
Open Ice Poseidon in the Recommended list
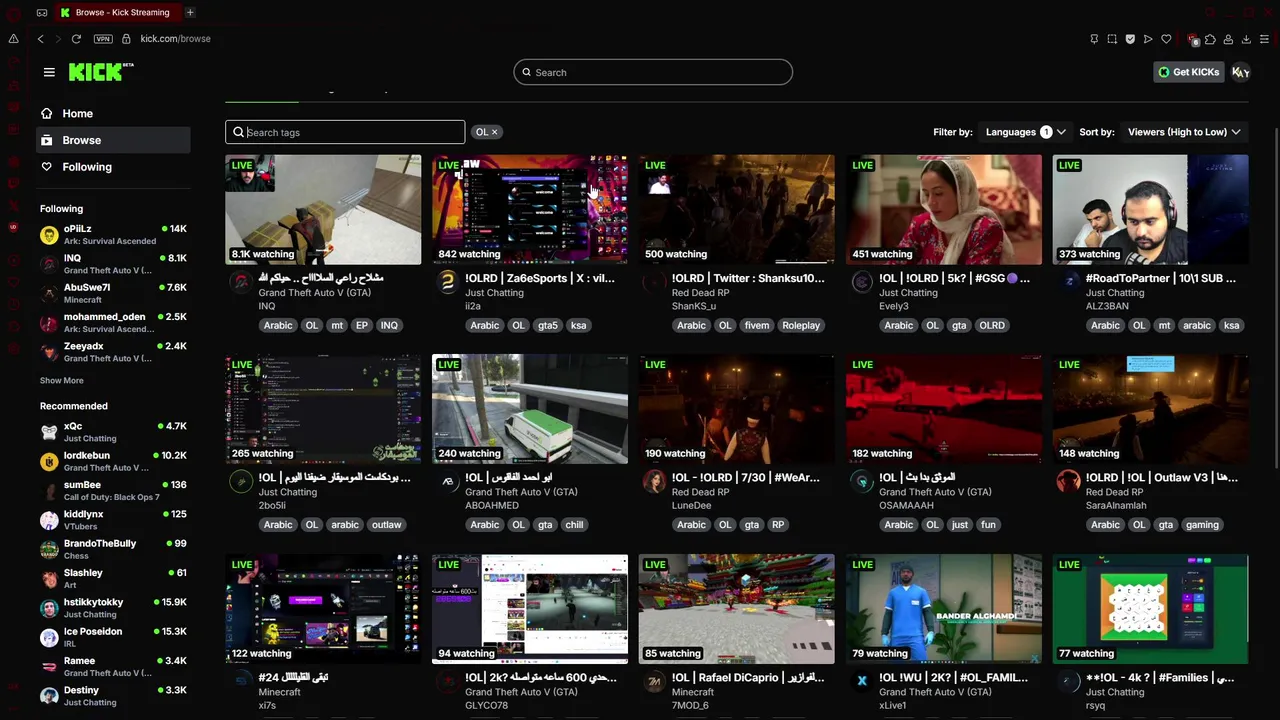coord(113,637)
